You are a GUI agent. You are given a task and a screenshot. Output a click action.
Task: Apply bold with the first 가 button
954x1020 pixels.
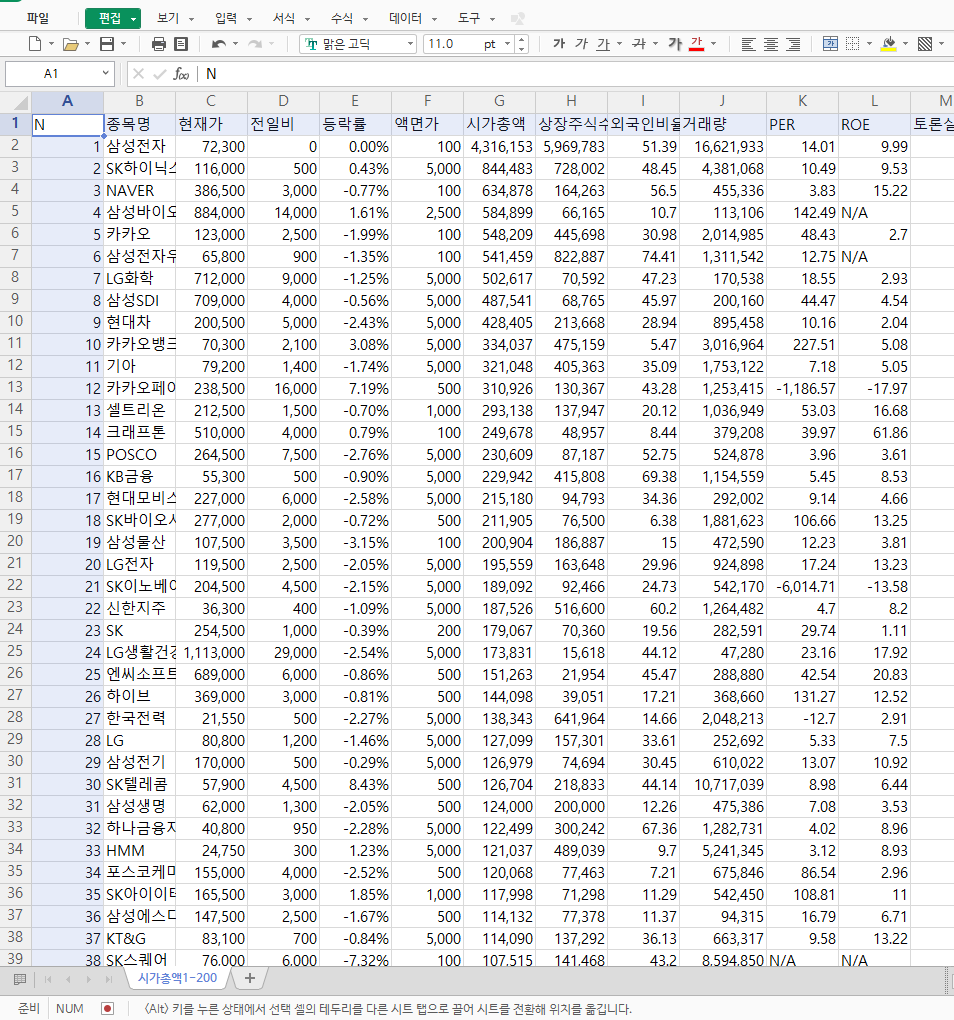559,44
